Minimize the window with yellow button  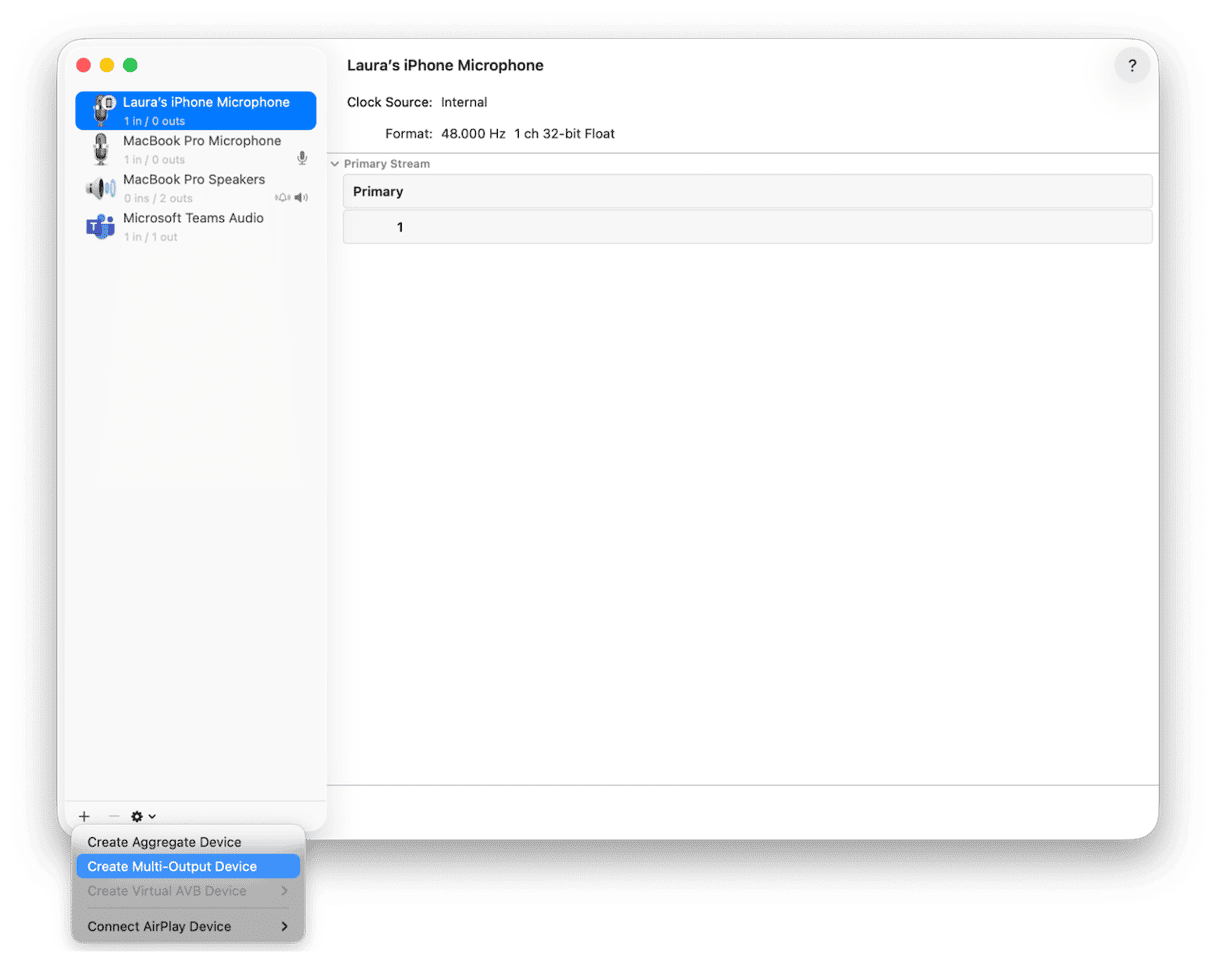[107, 65]
